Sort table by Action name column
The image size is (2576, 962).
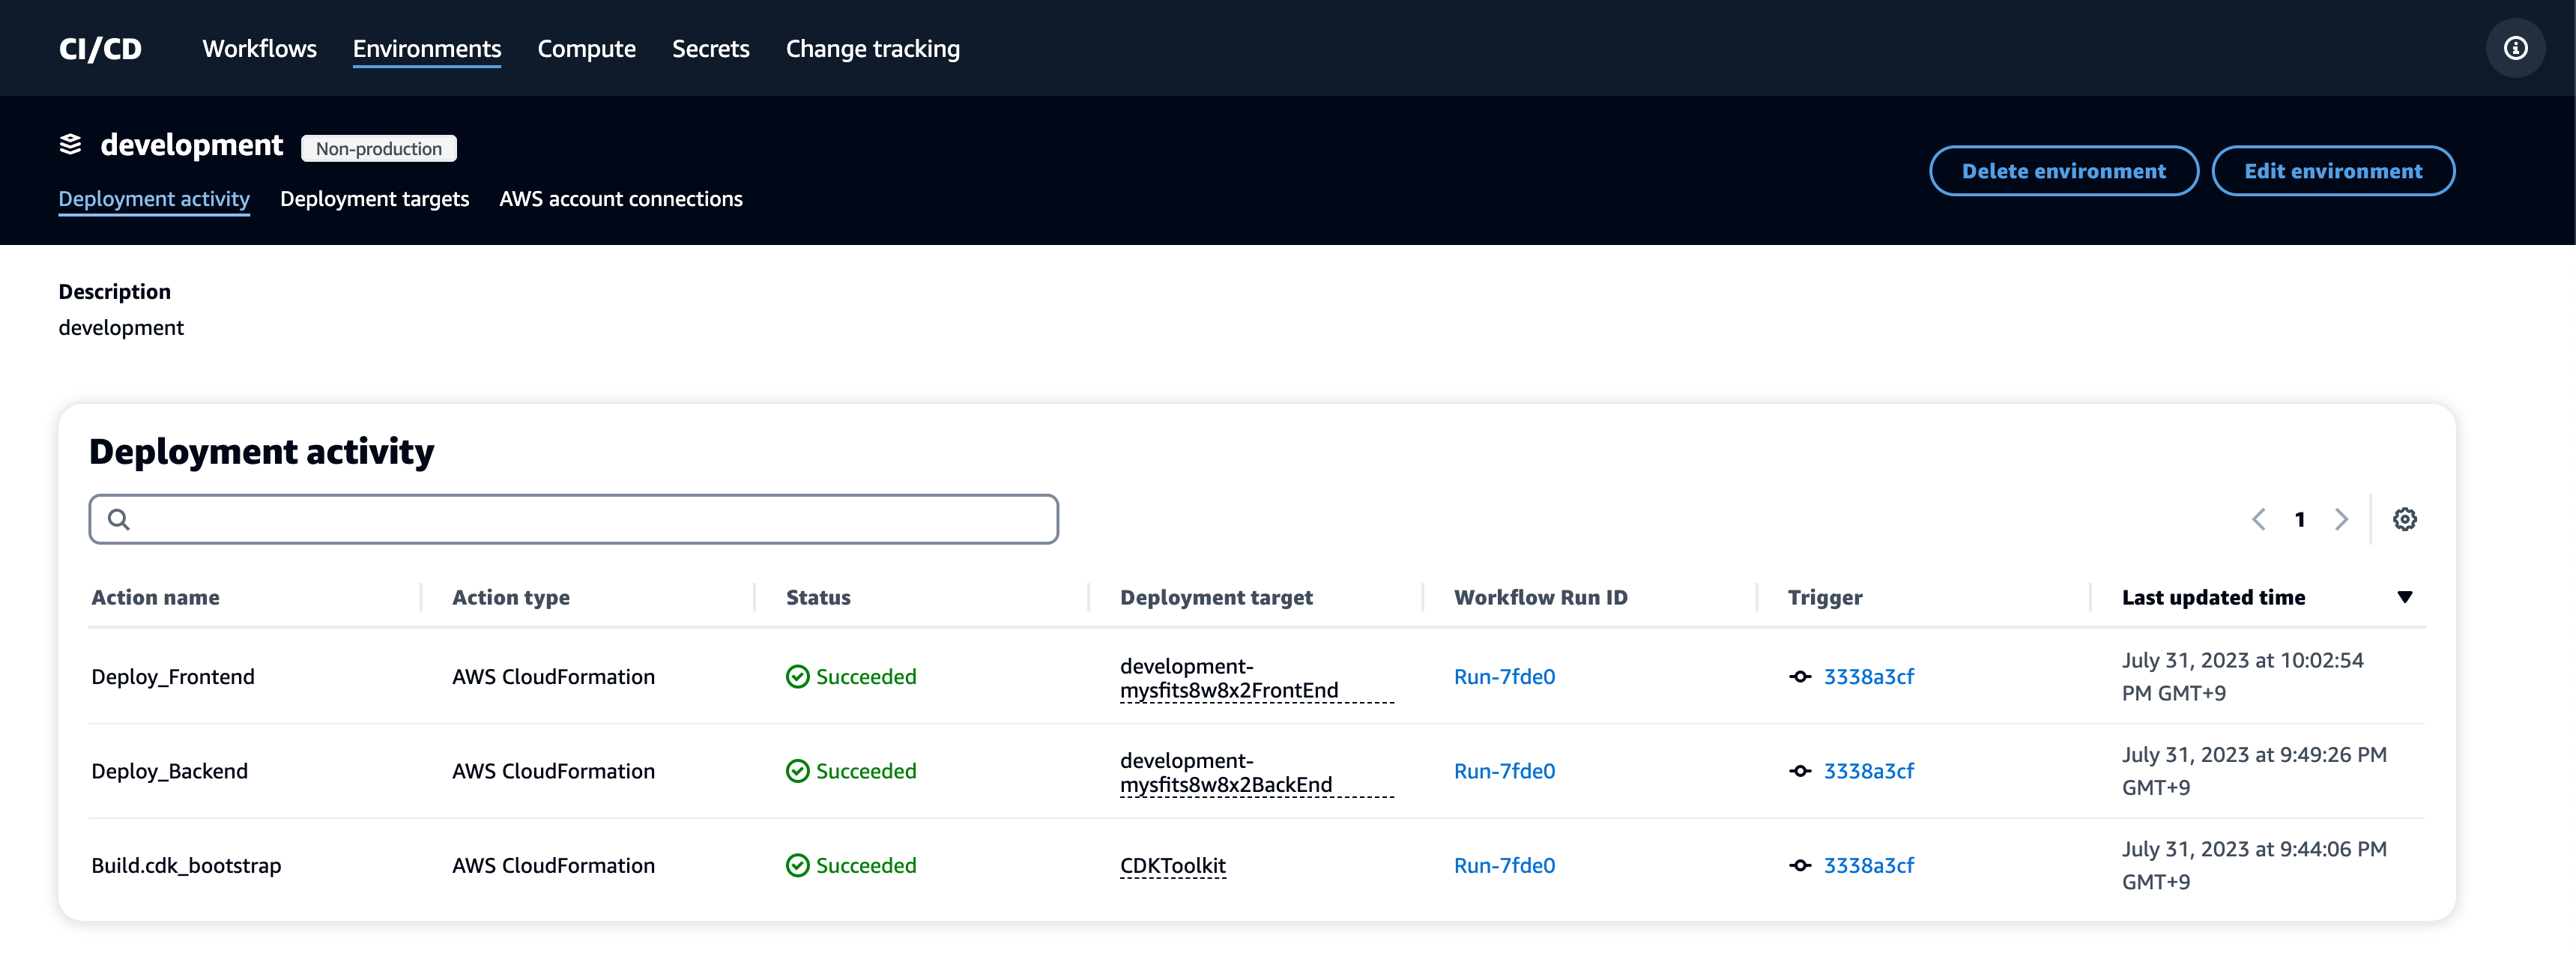click(x=155, y=597)
